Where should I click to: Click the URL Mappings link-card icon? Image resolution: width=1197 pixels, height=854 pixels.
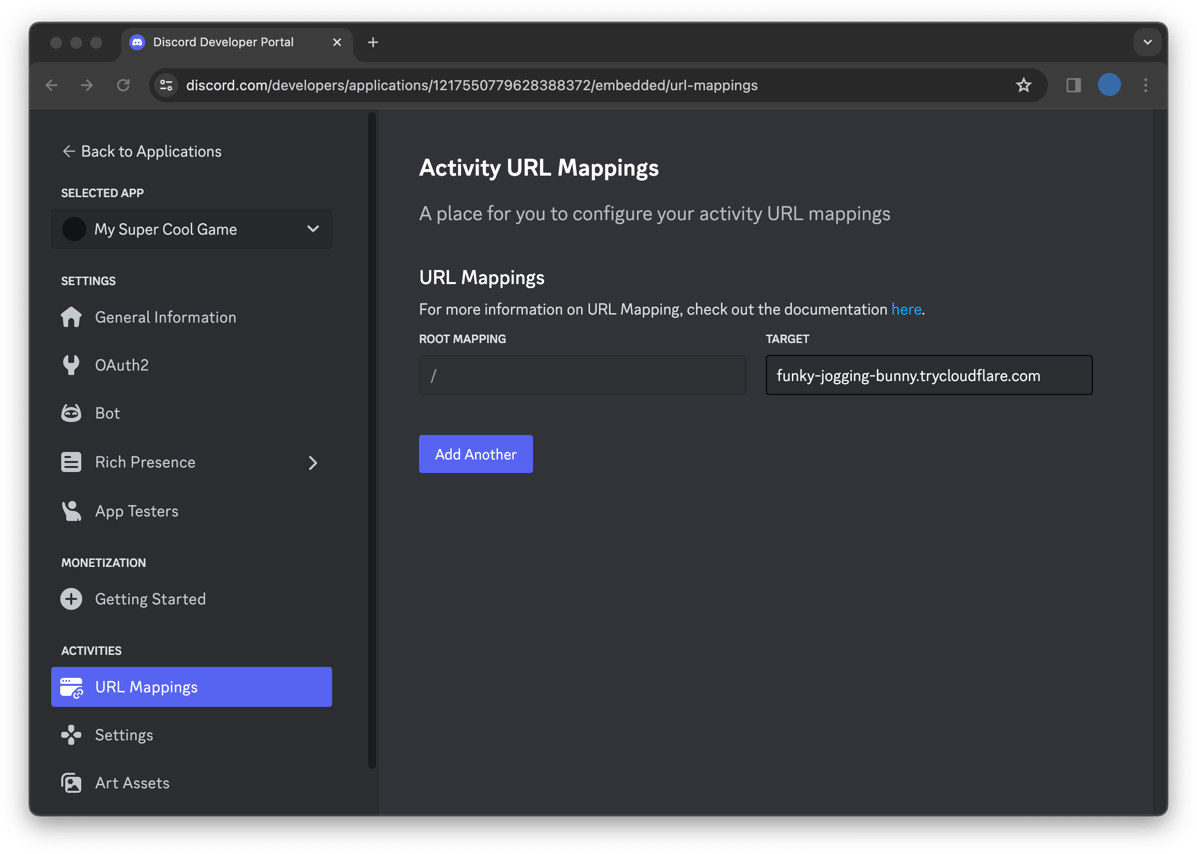pos(72,687)
